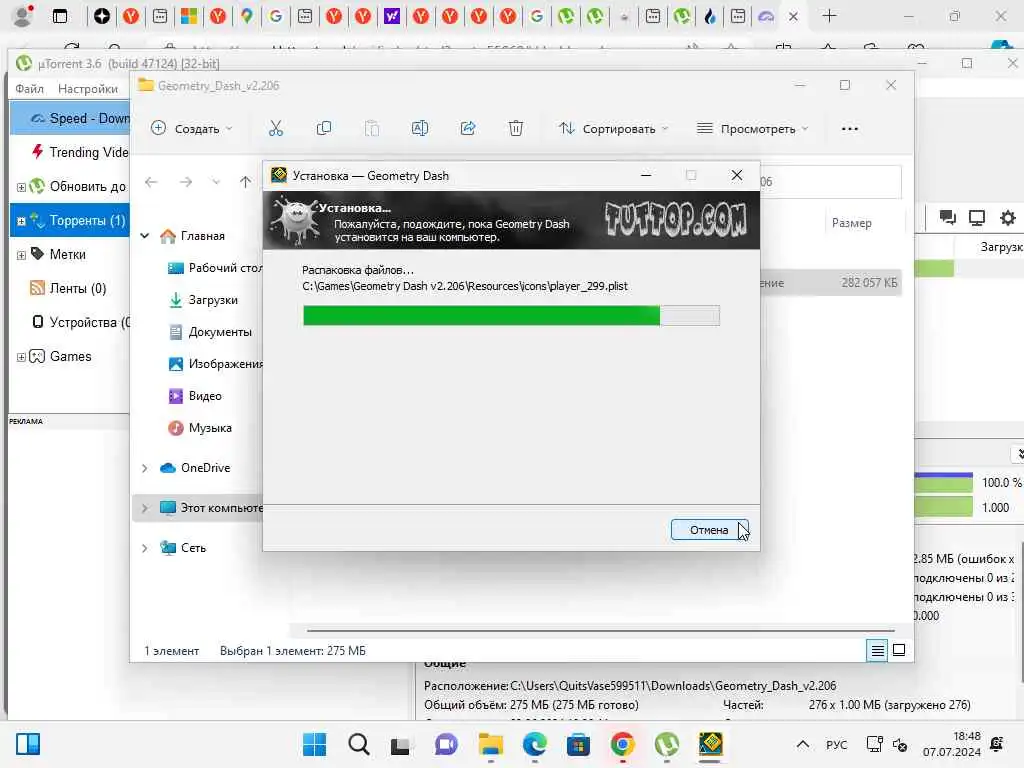Go back with Explorer back arrow

(x=152, y=182)
